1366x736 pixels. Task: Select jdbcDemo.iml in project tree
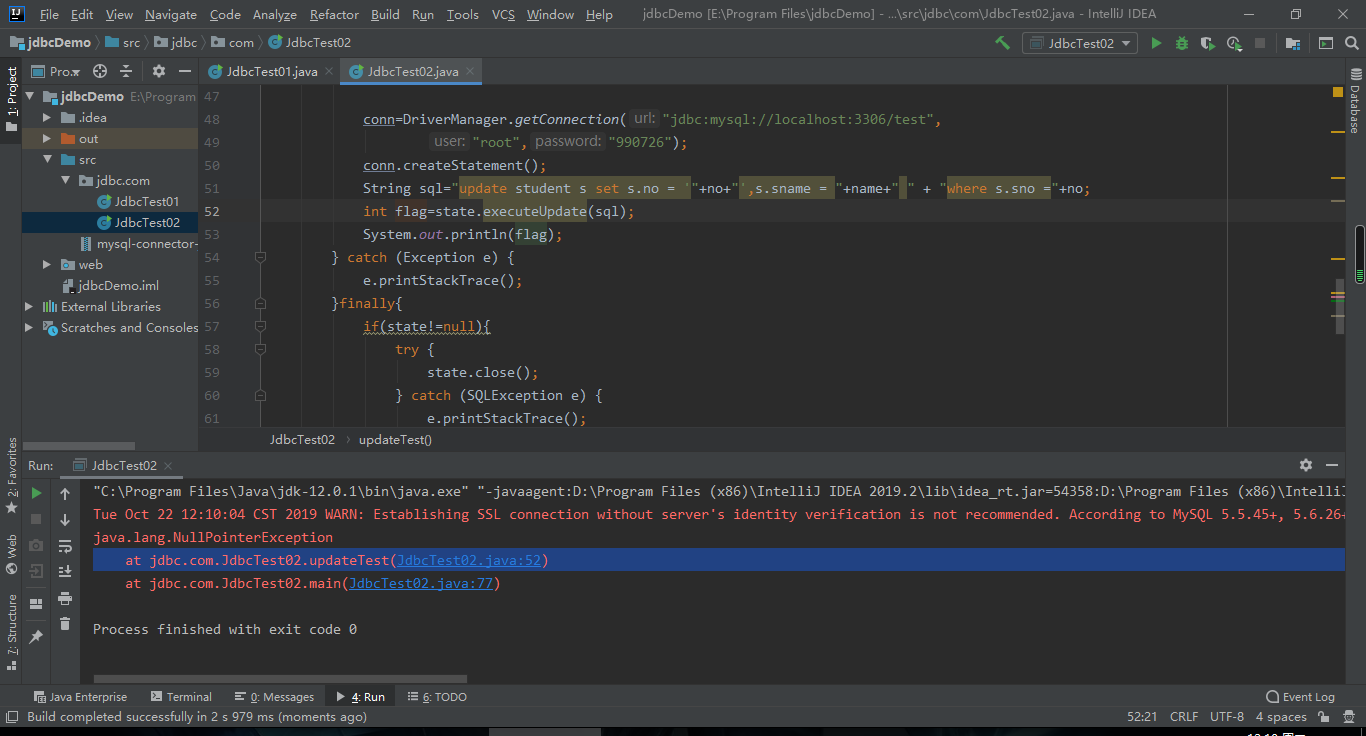(118, 286)
